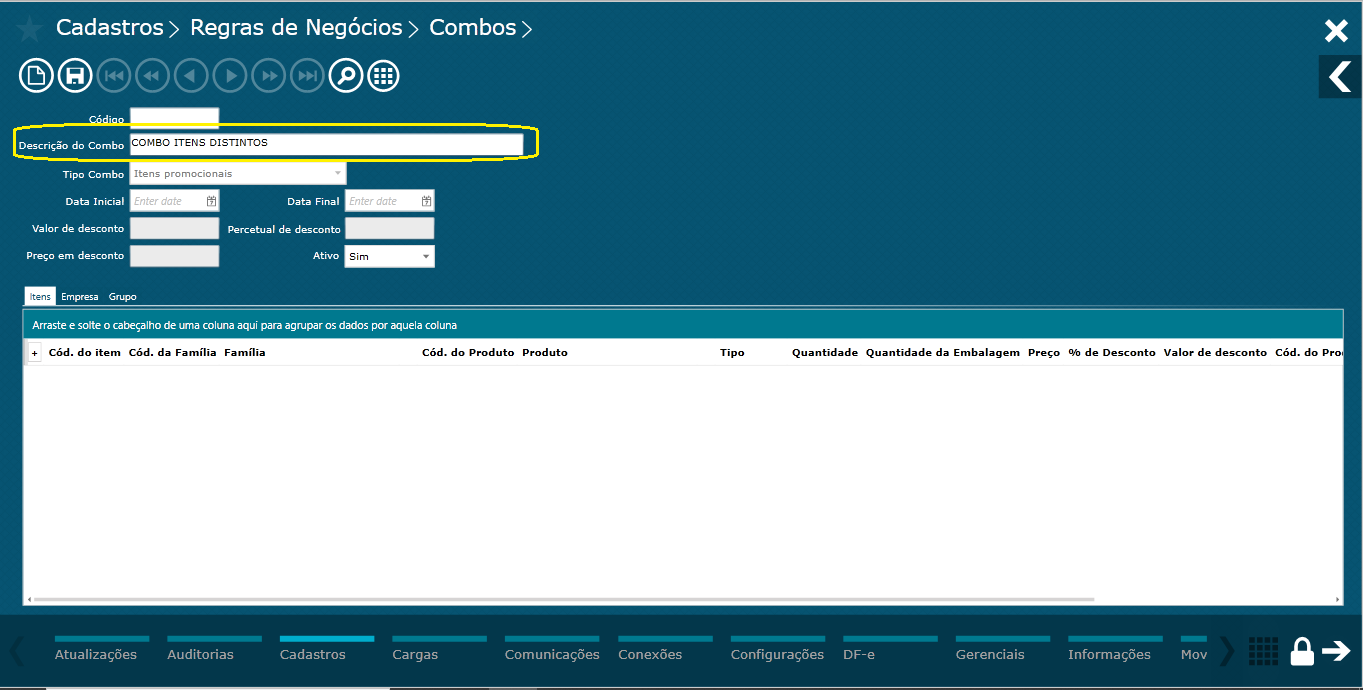Go to first record navigation icon

pos(114,75)
